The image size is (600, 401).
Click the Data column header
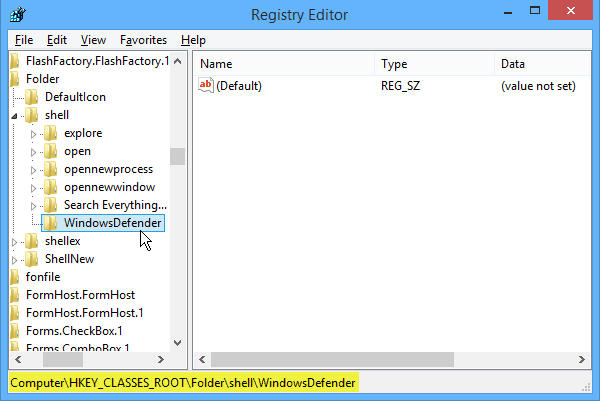click(543, 64)
